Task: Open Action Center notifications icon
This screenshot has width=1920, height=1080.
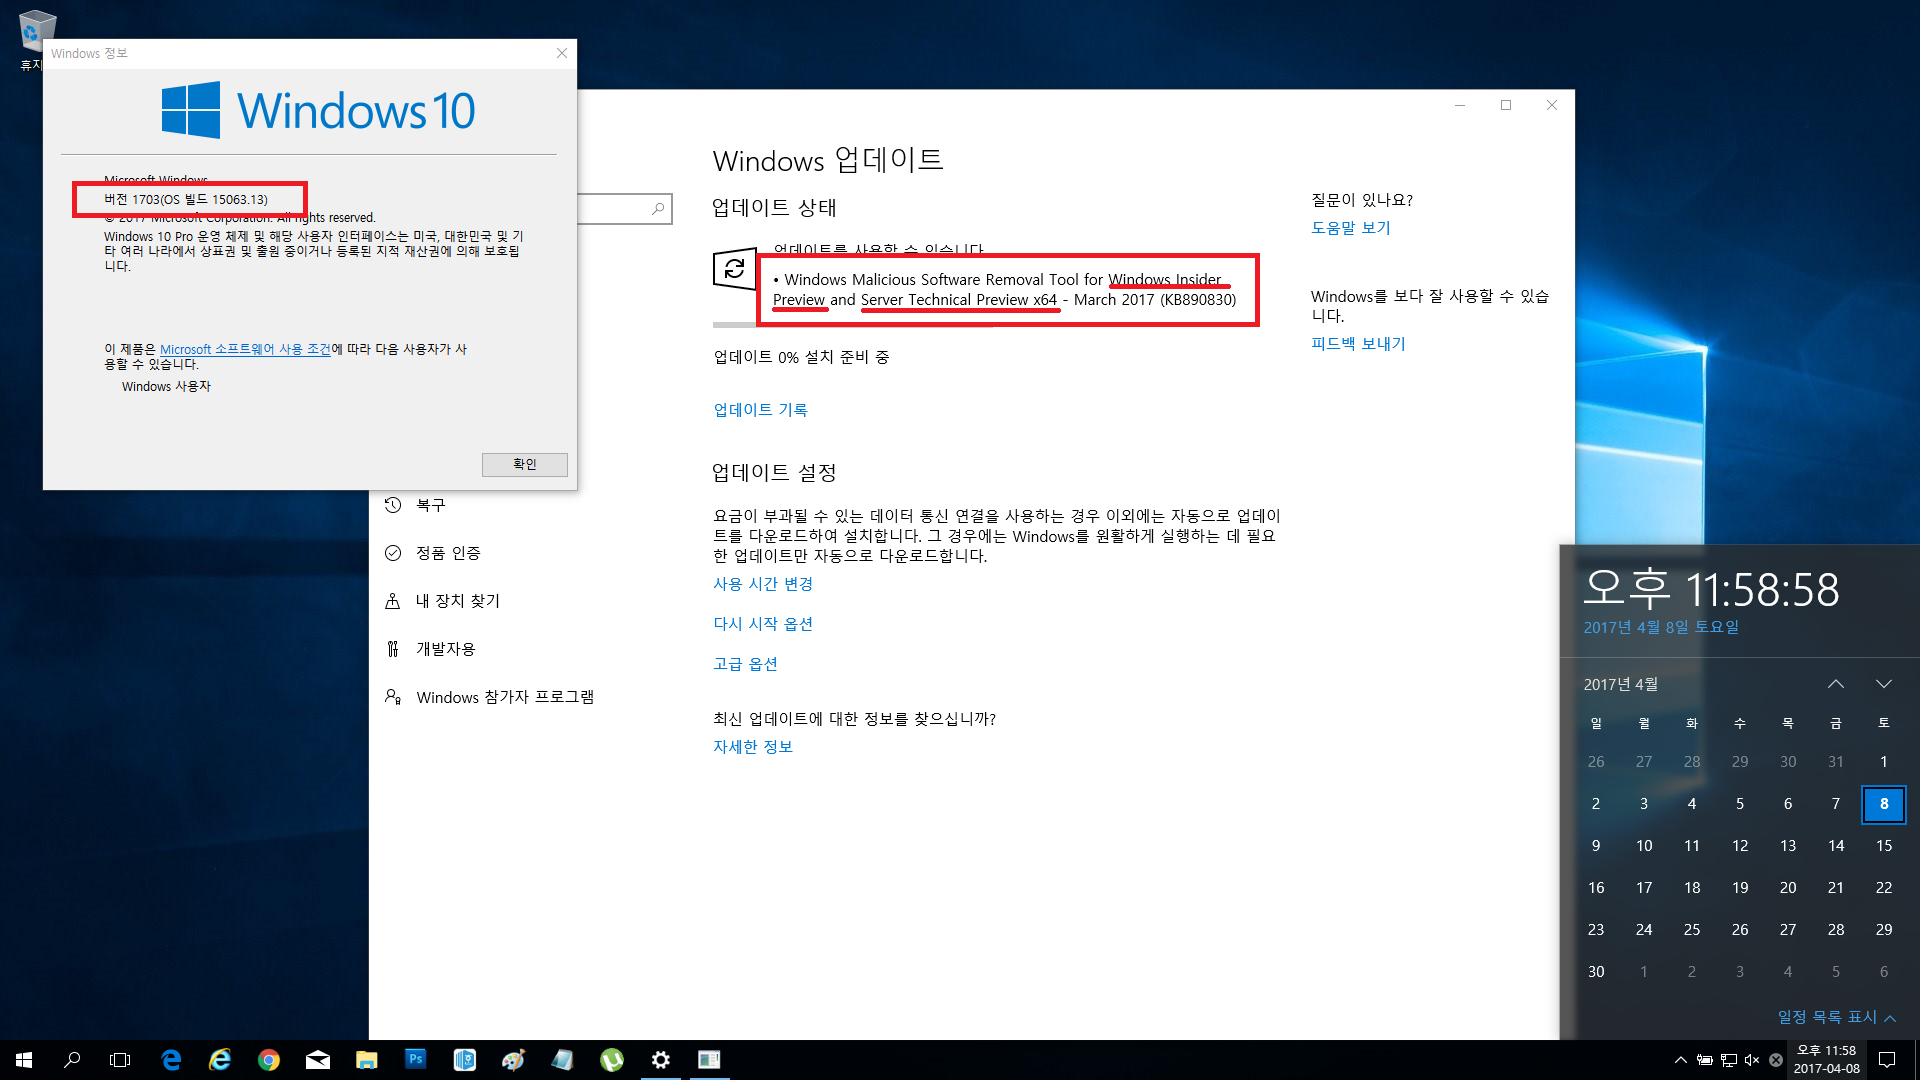Action: point(1887,1060)
